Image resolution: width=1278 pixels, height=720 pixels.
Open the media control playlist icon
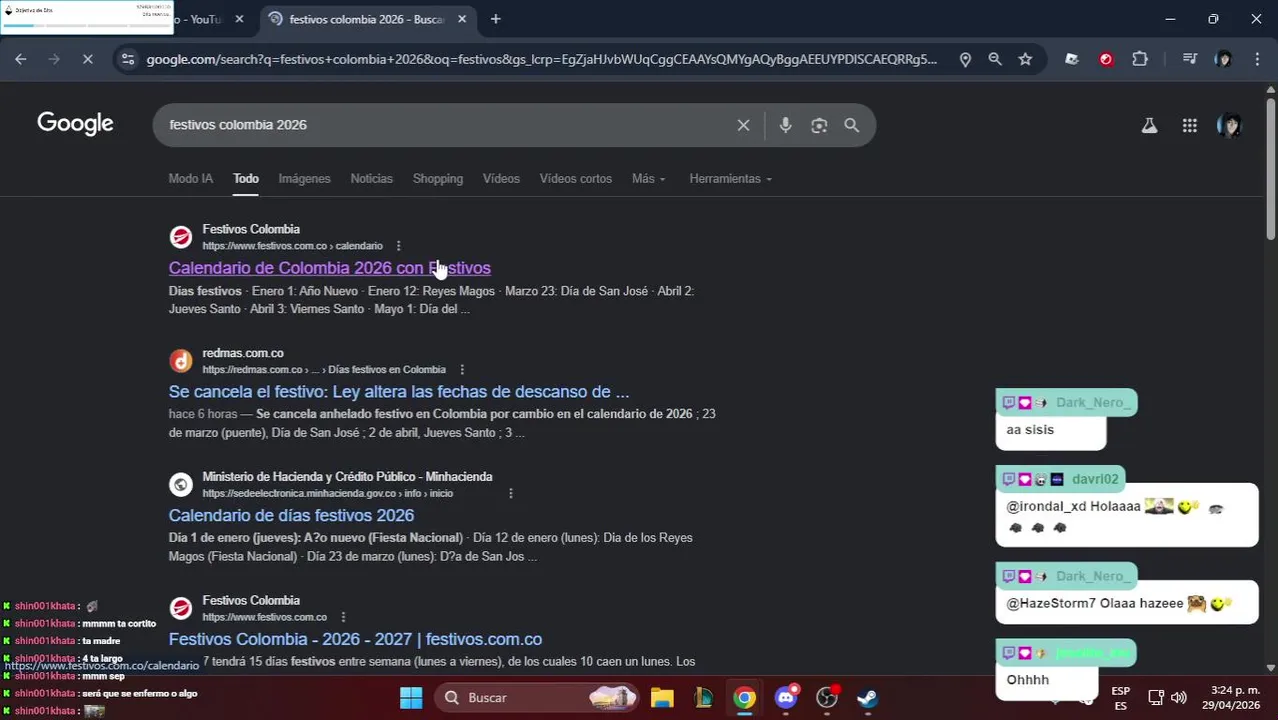tap(1189, 59)
